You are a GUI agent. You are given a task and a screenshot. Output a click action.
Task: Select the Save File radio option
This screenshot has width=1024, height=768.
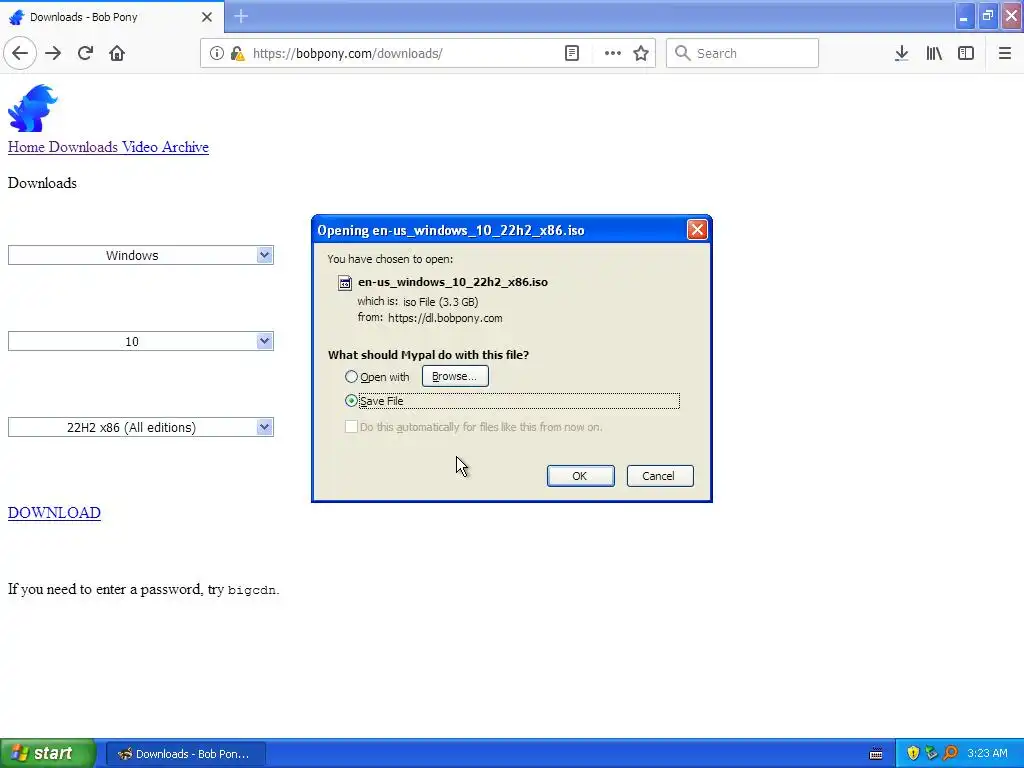(x=351, y=401)
